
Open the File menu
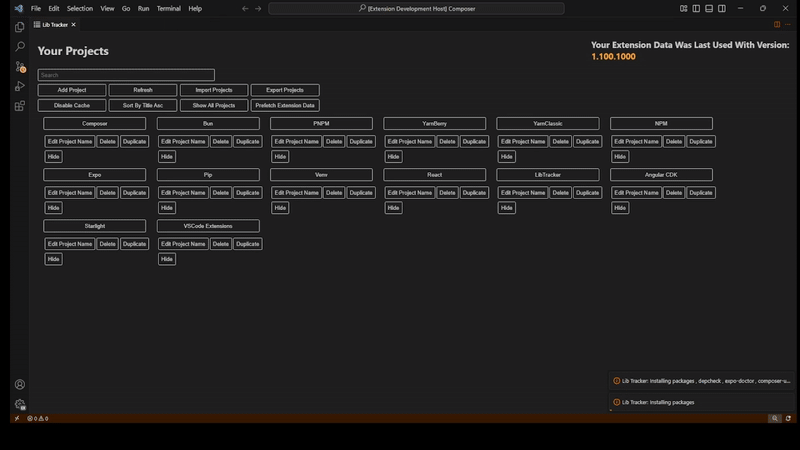pyautogui.click(x=36, y=8)
